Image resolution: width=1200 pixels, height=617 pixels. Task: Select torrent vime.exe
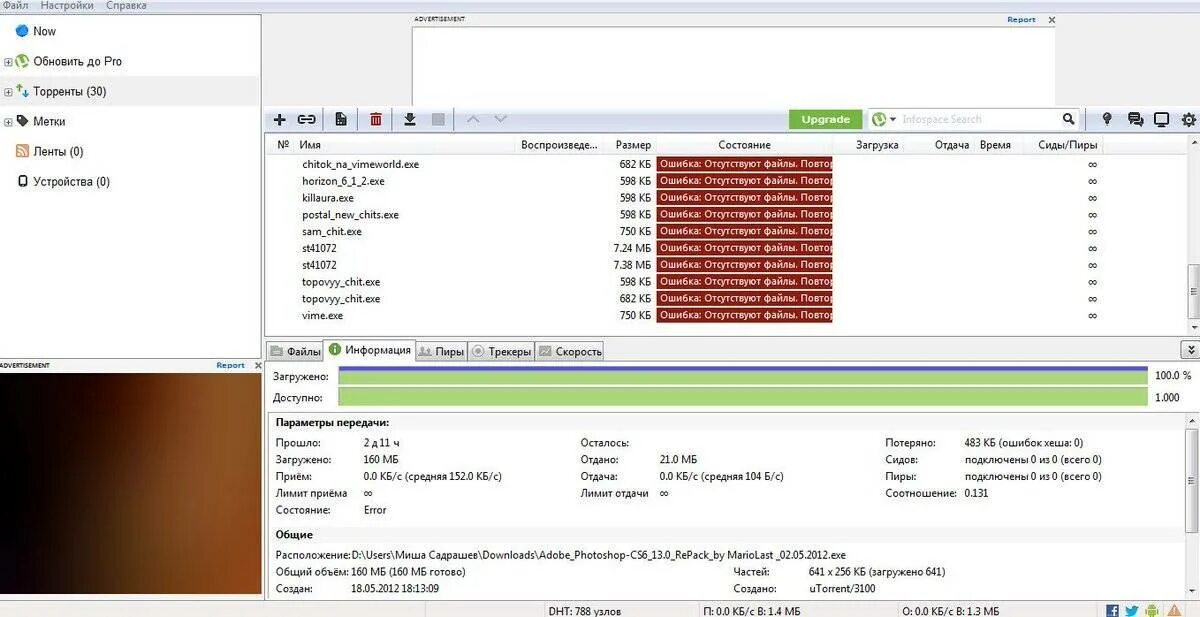322,315
